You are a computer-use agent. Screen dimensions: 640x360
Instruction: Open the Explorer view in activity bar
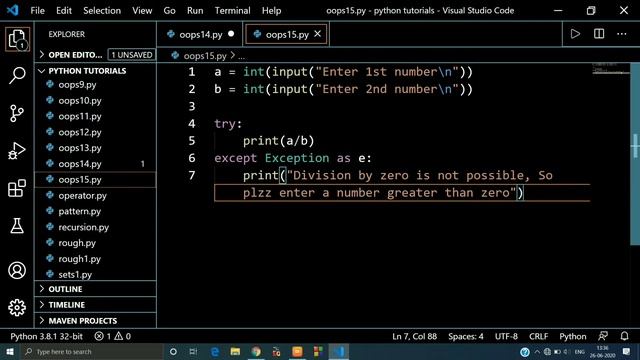(17, 39)
